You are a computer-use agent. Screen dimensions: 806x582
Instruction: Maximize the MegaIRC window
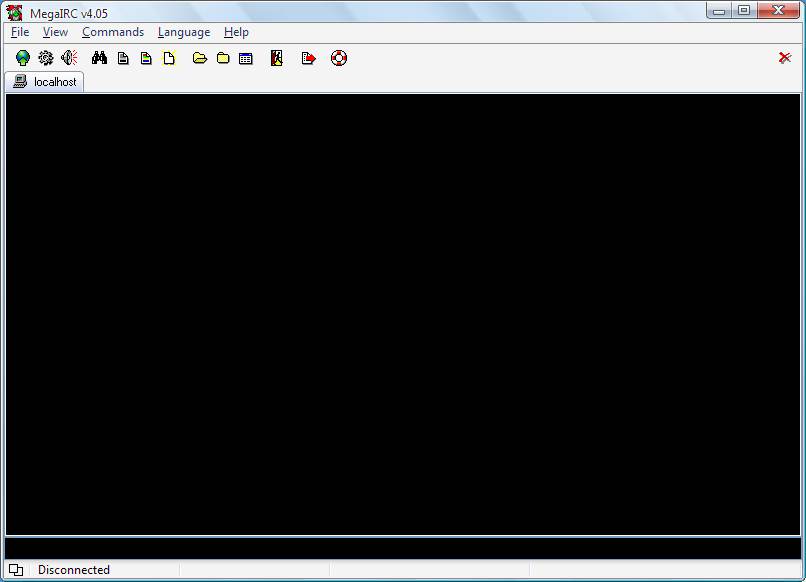pos(743,10)
